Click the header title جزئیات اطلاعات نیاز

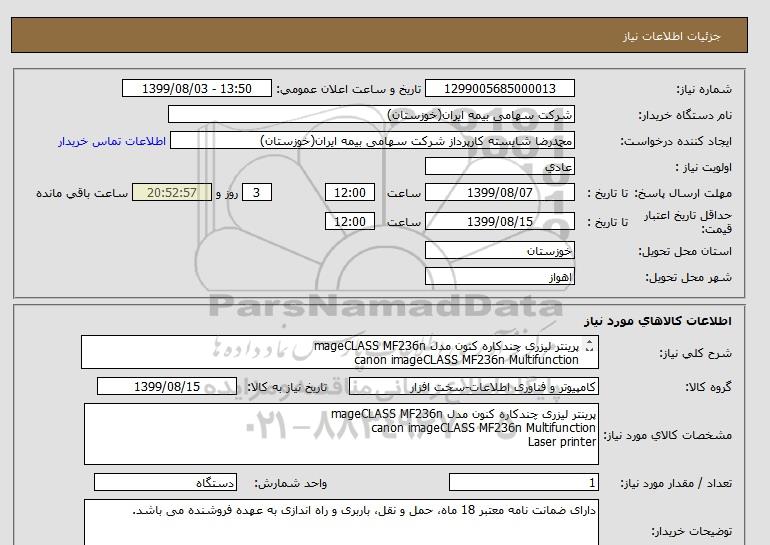(x=671, y=36)
